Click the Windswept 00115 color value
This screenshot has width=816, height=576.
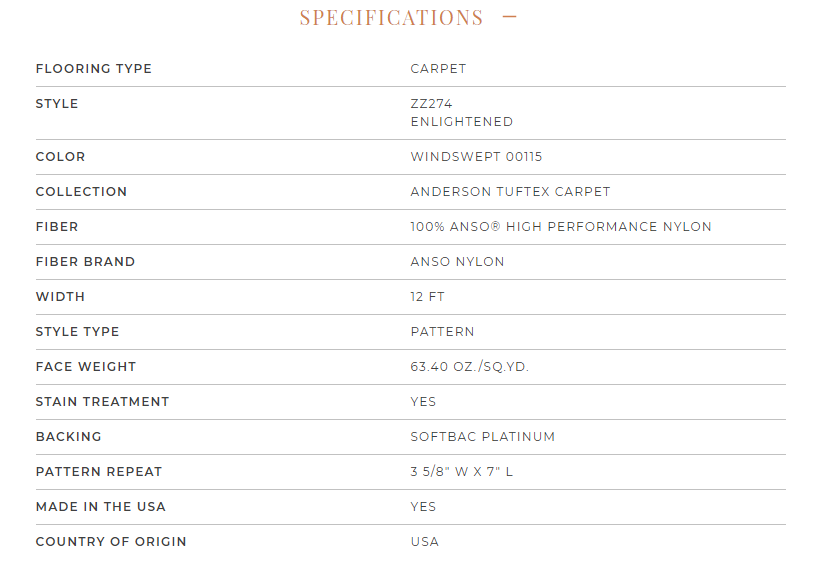pos(476,157)
